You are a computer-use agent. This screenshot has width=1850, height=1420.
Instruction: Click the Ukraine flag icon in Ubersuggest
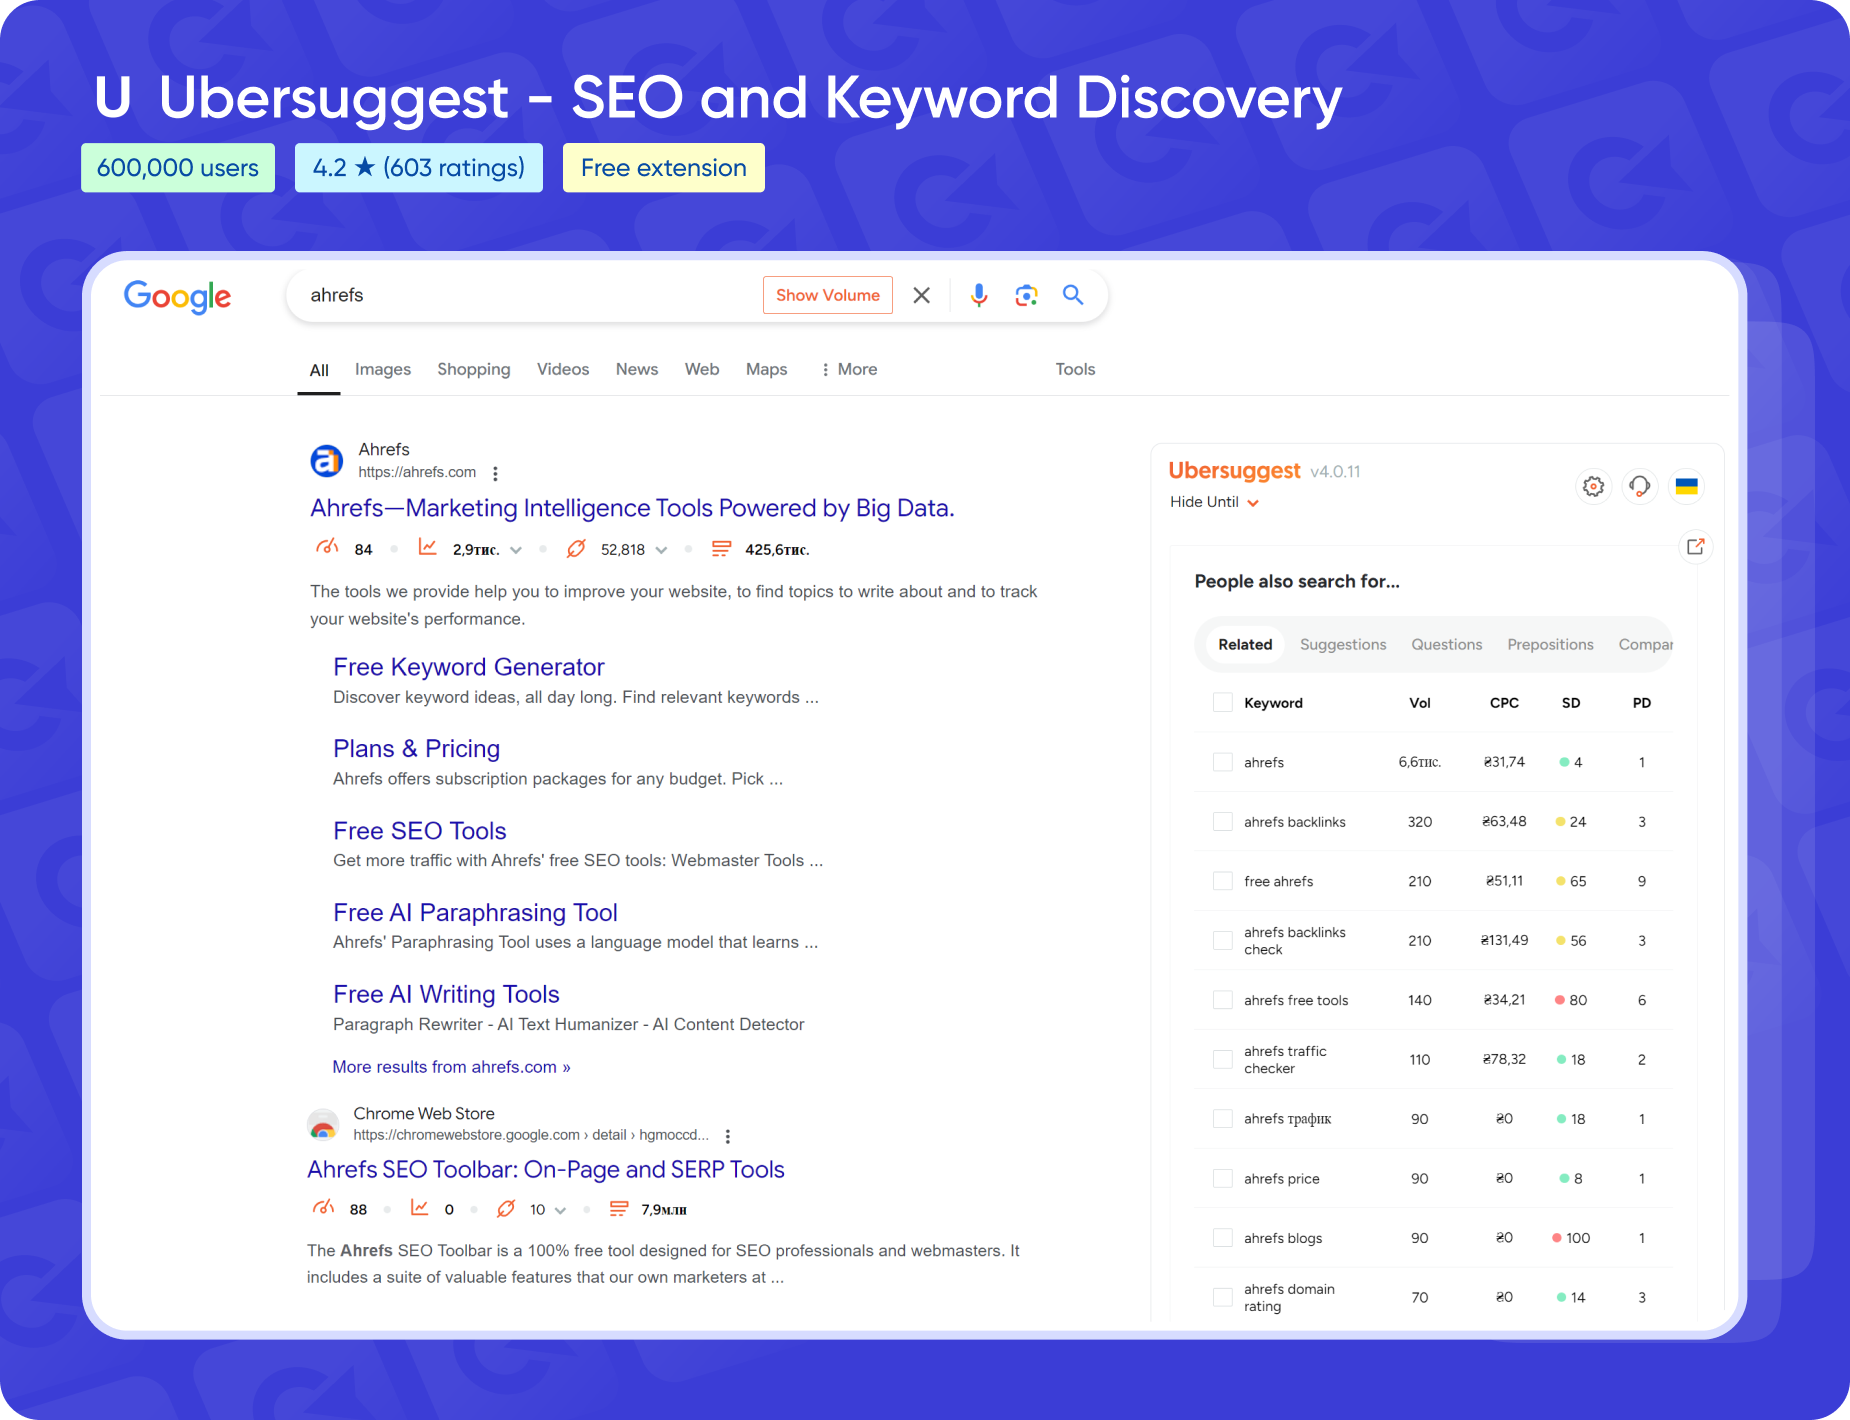click(x=1688, y=487)
